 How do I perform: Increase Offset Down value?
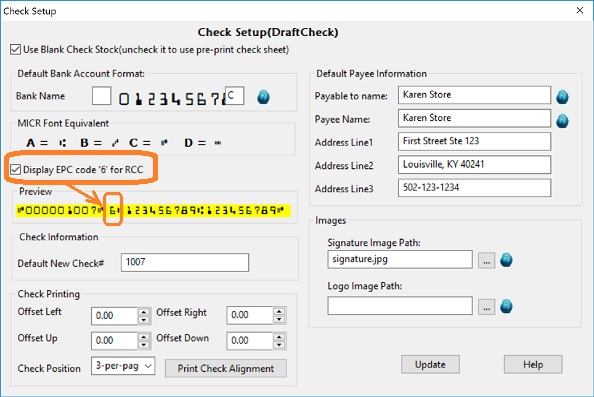coord(279,337)
